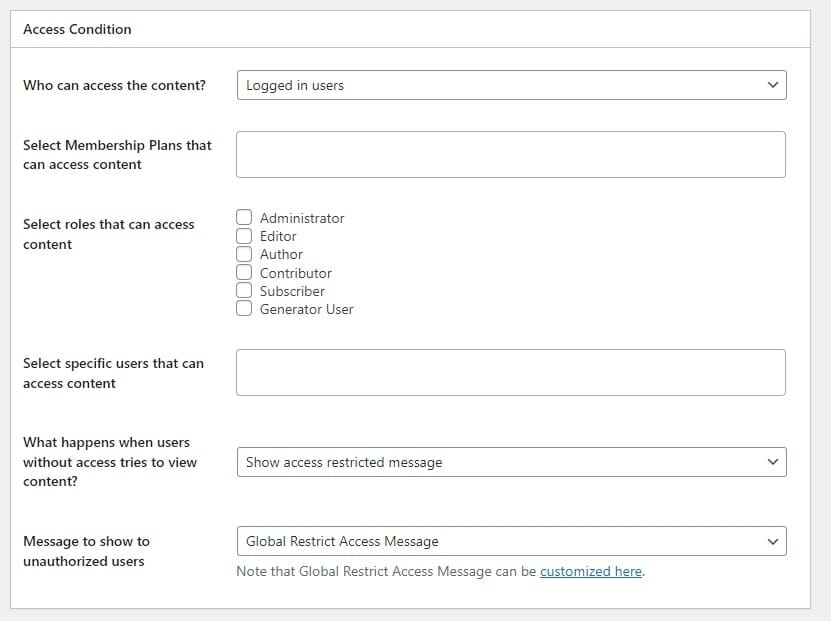Click the Subscriber label text

point(292,291)
